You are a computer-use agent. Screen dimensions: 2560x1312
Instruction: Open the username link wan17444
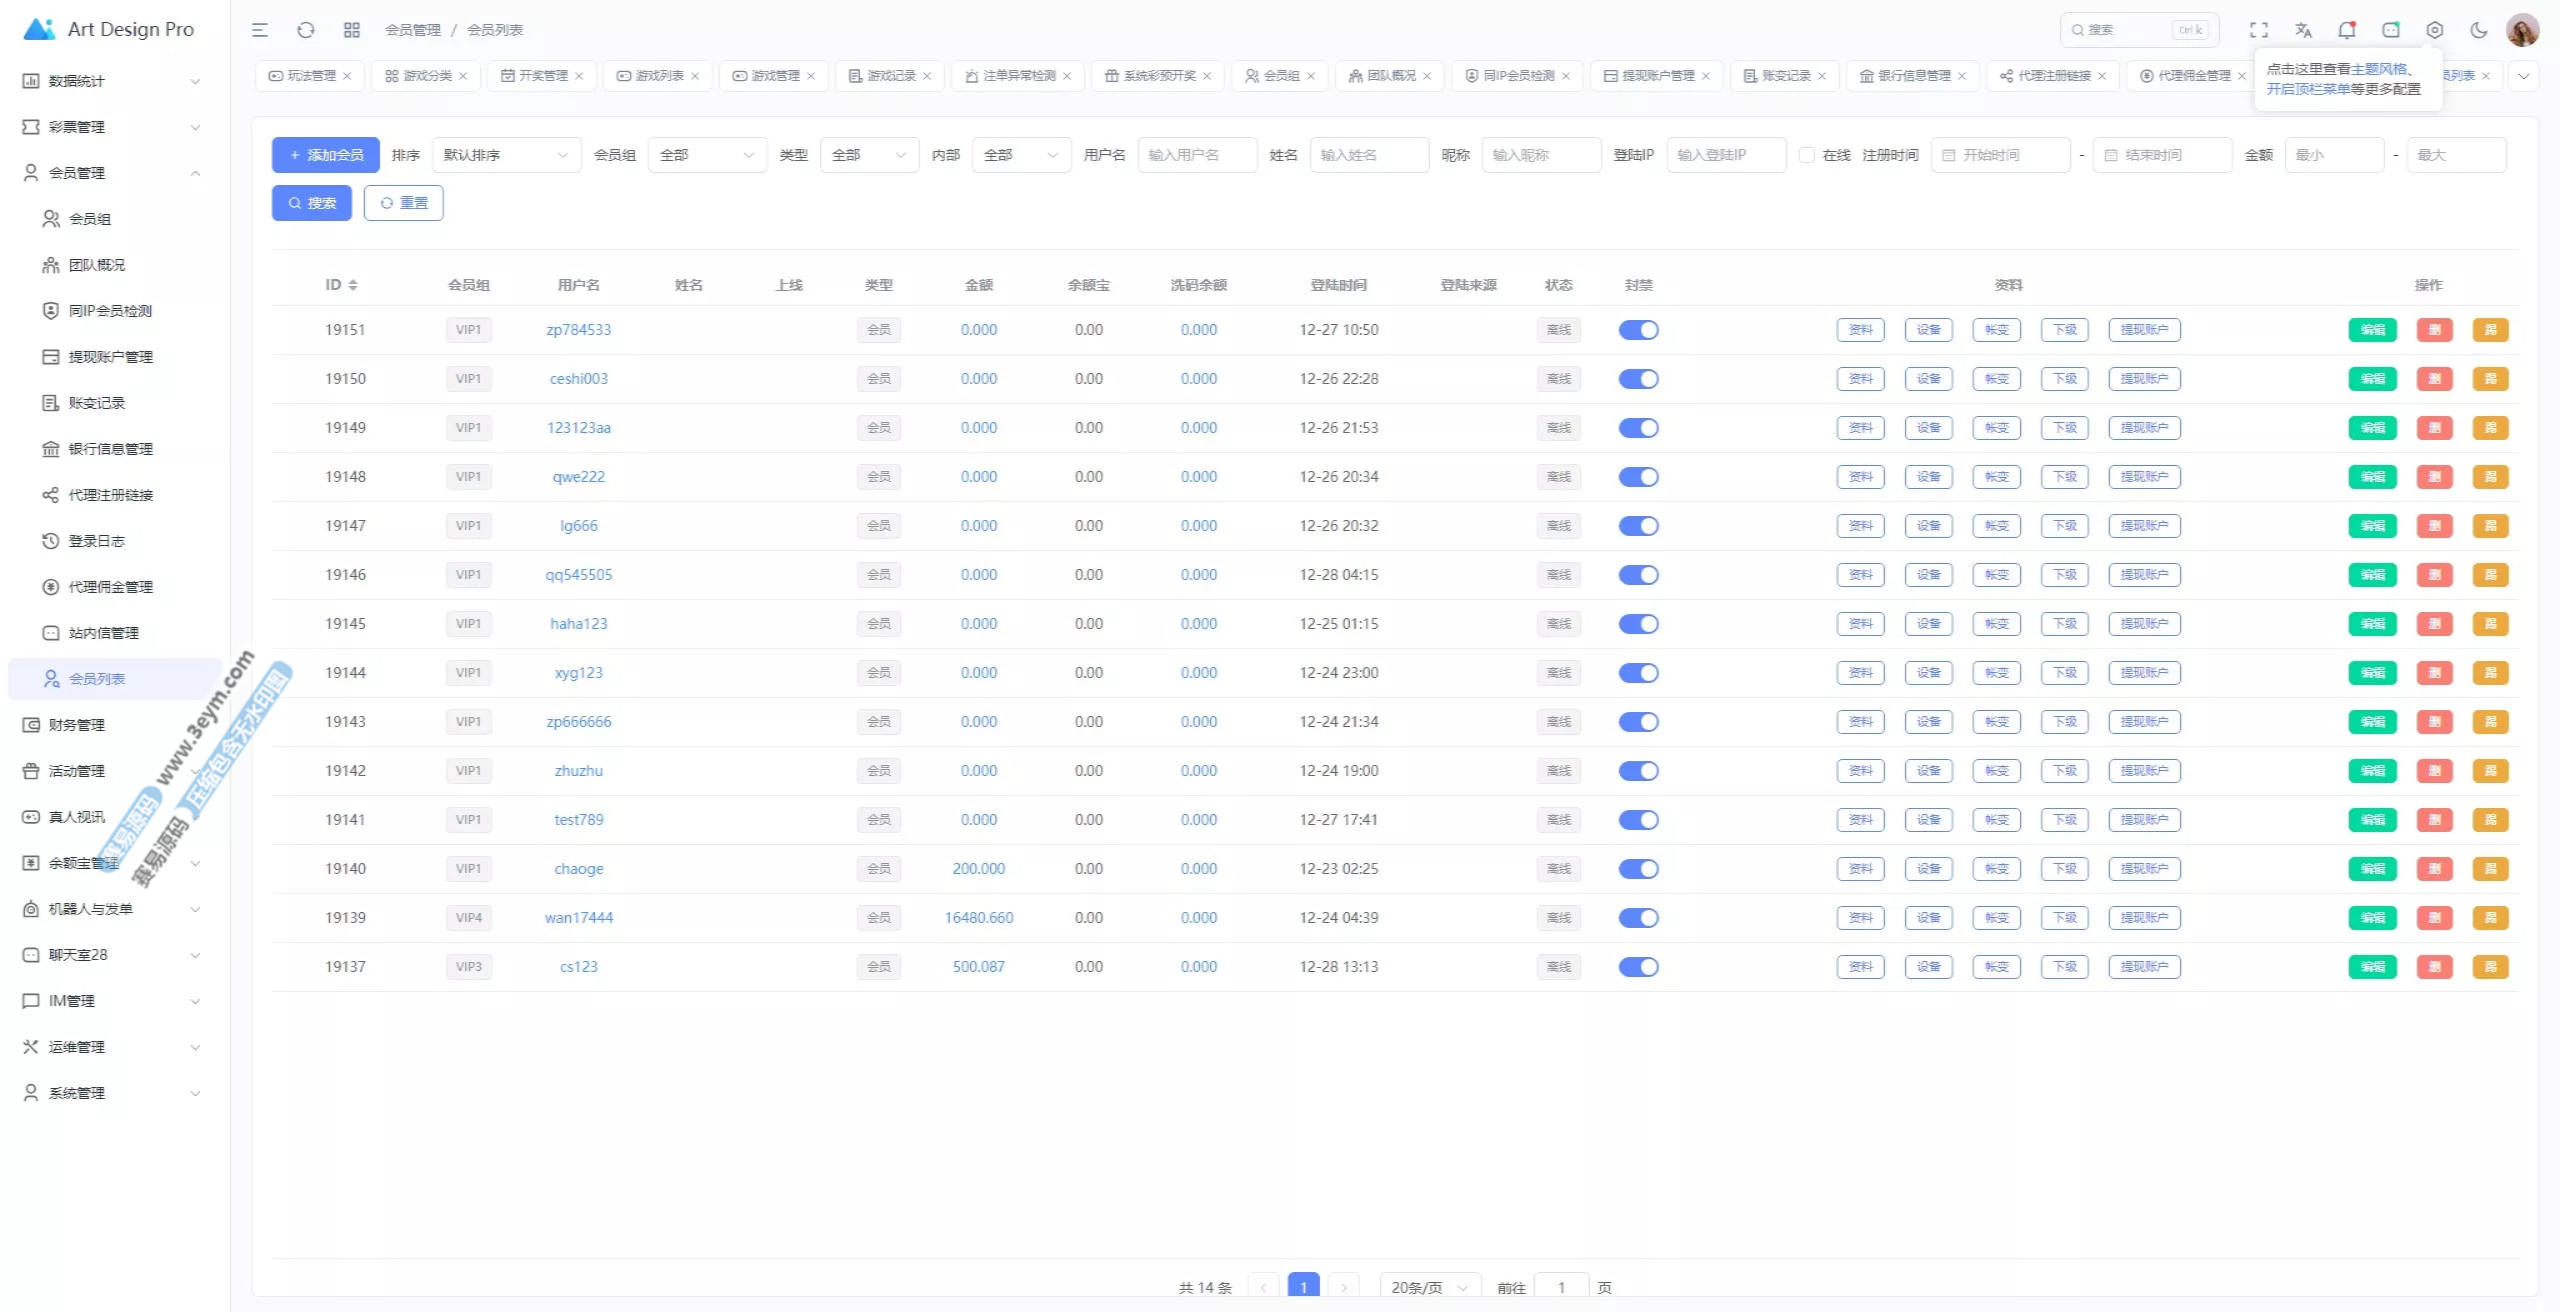578,918
